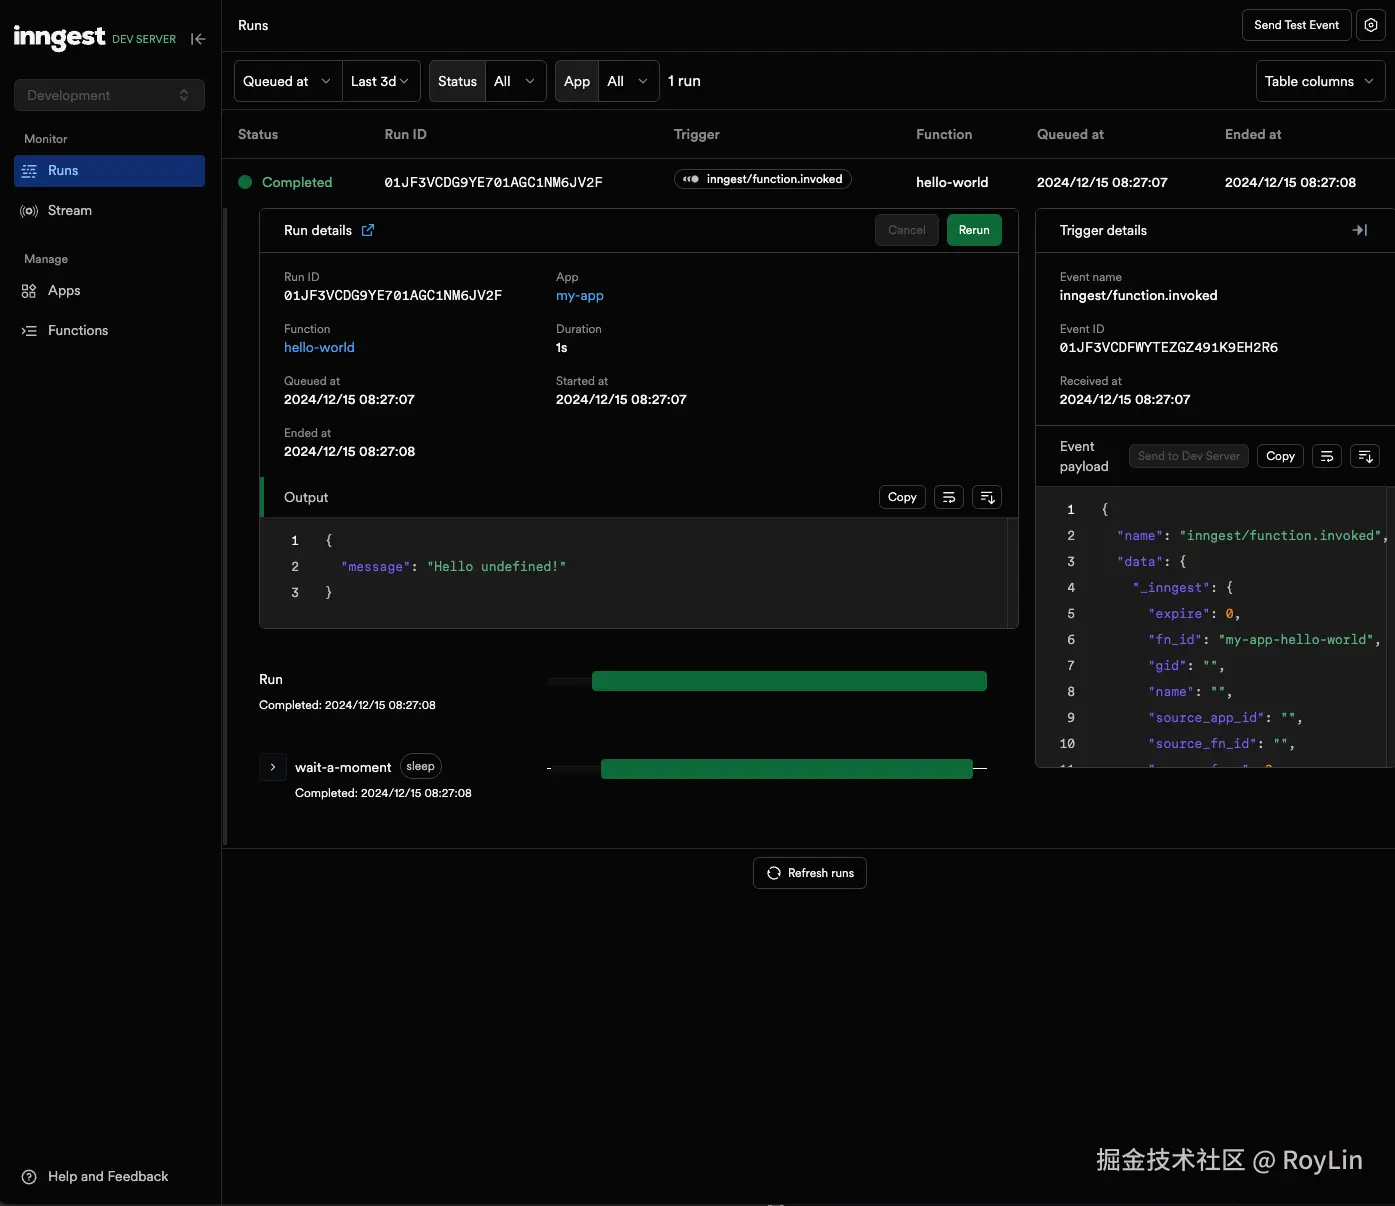The height and width of the screenshot is (1206, 1395).
Task: Click hello-world in the Function column
Action: (952, 182)
